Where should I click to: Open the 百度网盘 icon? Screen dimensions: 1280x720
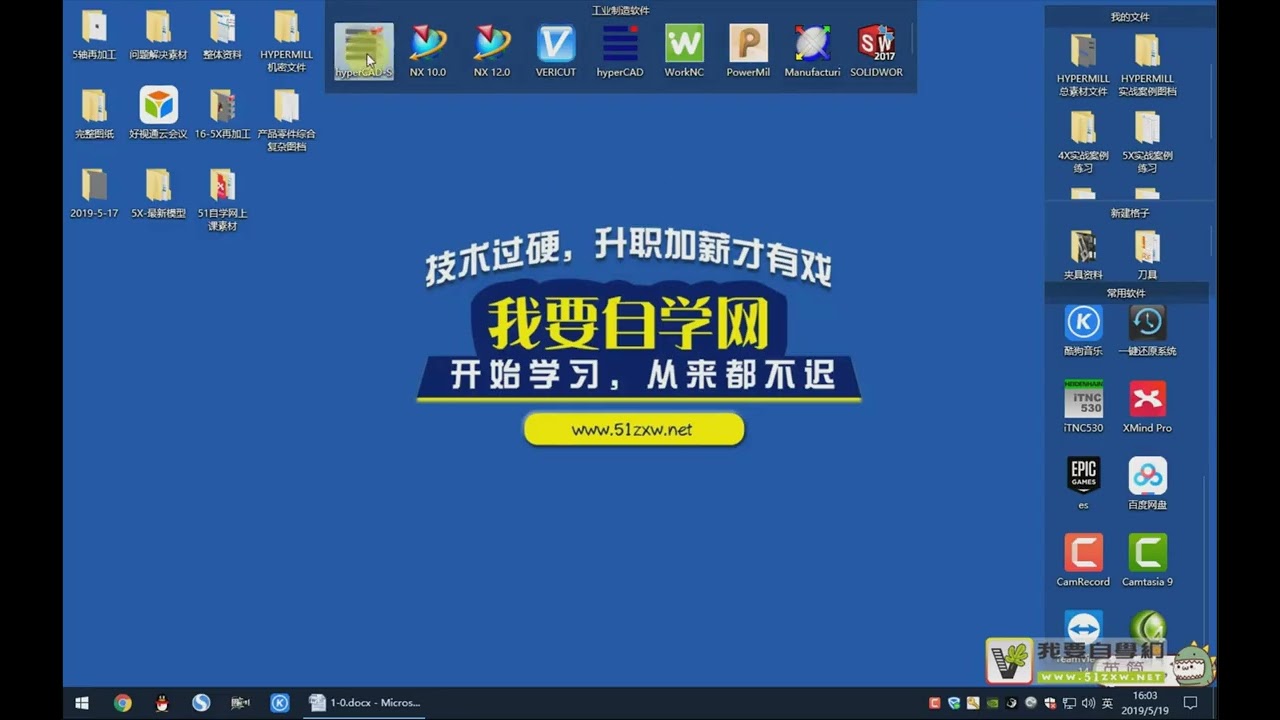1147,484
